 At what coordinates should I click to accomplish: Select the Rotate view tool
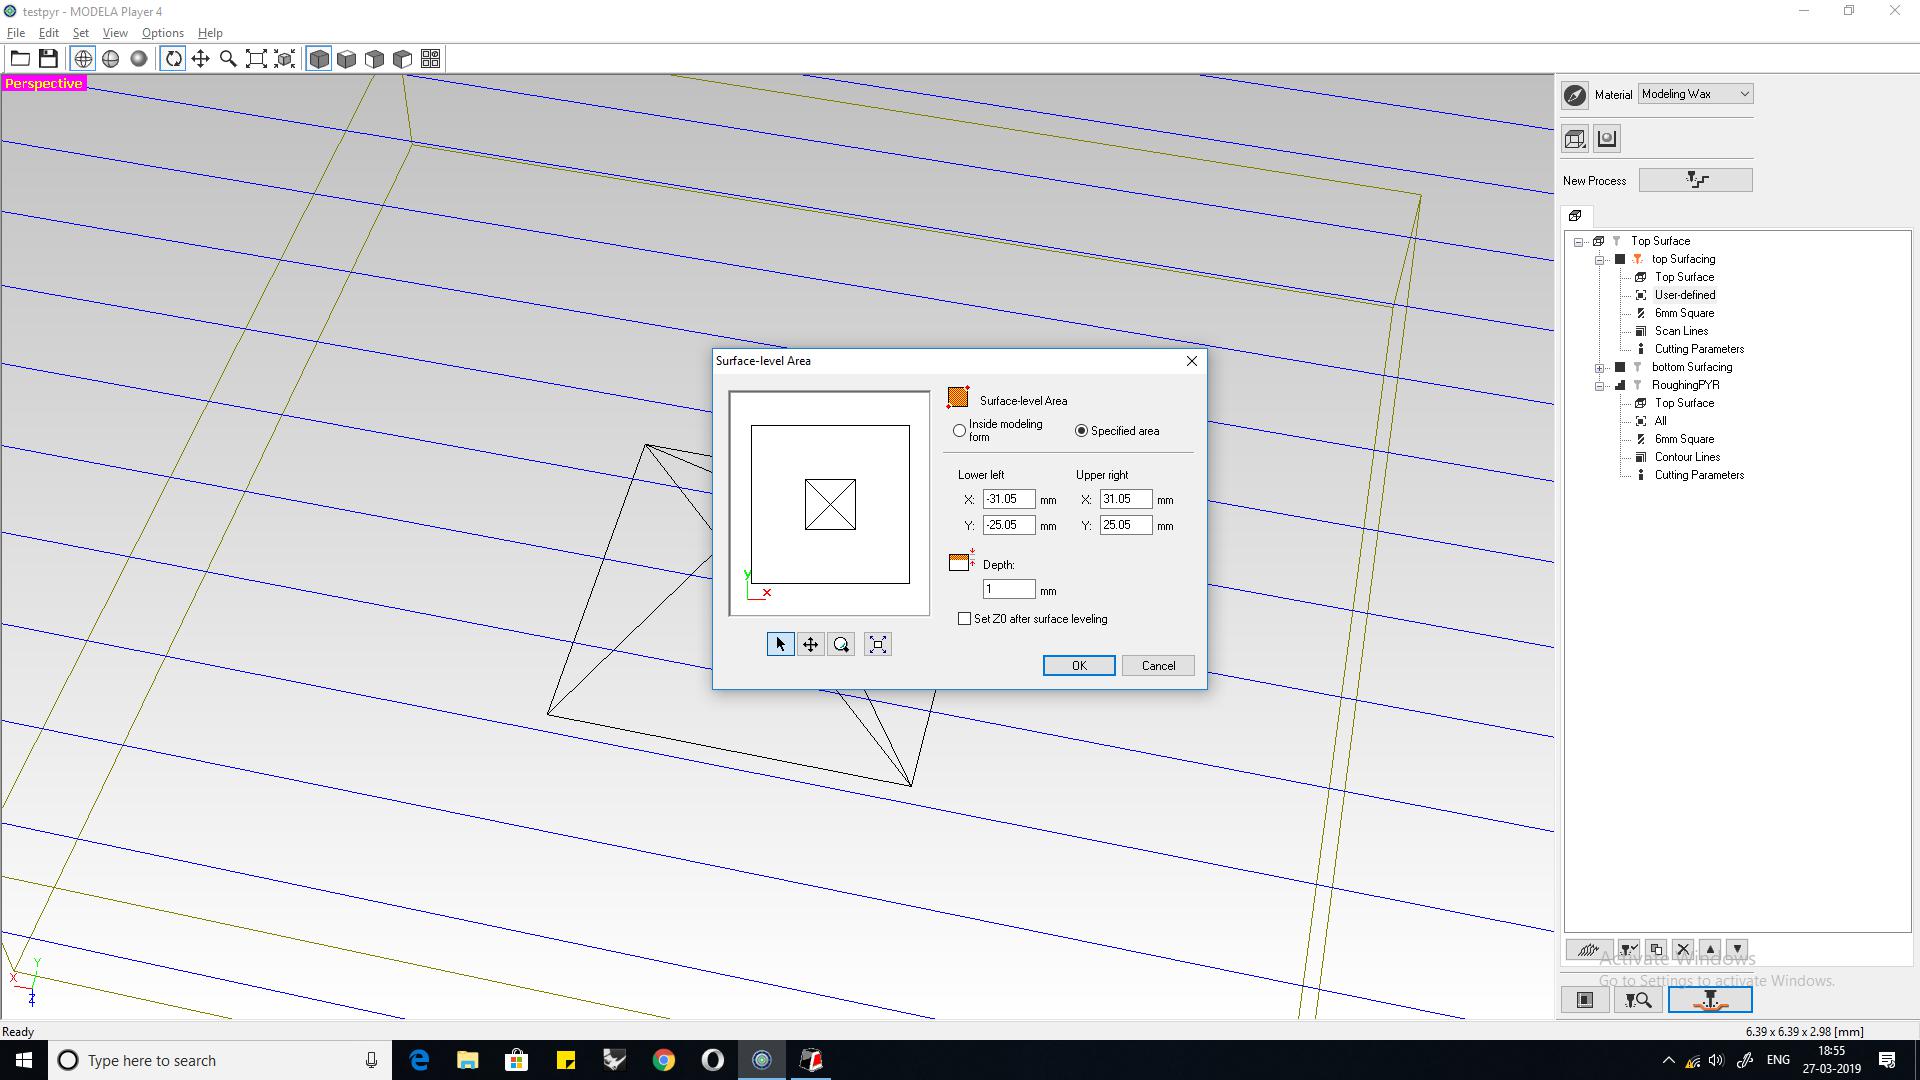(173, 59)
